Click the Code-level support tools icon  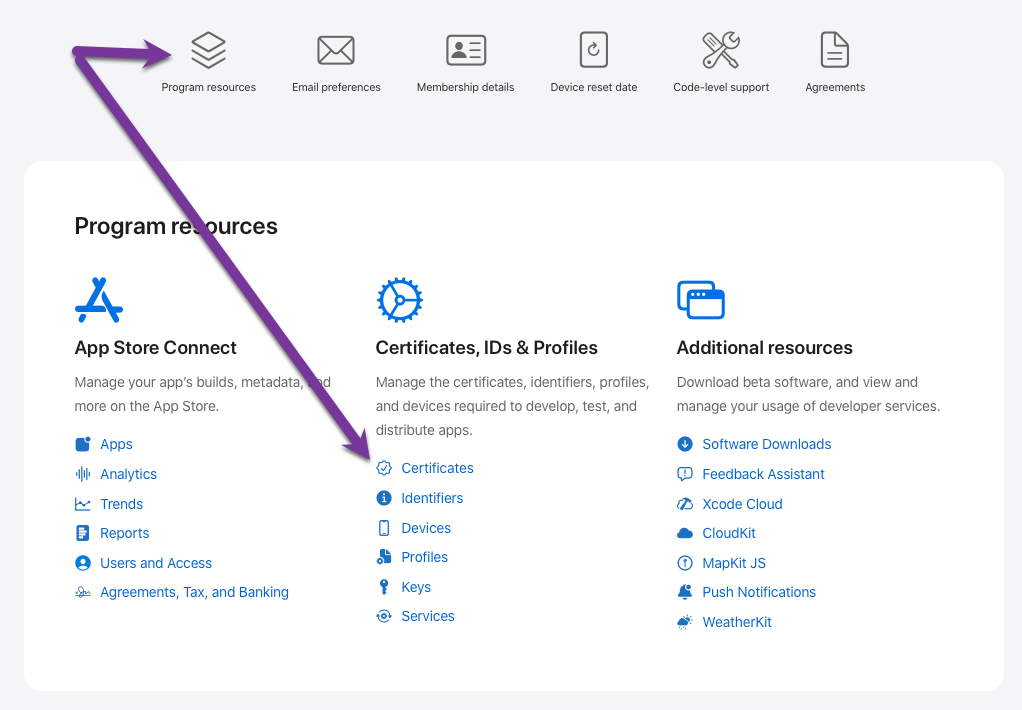tap(721, 50)
